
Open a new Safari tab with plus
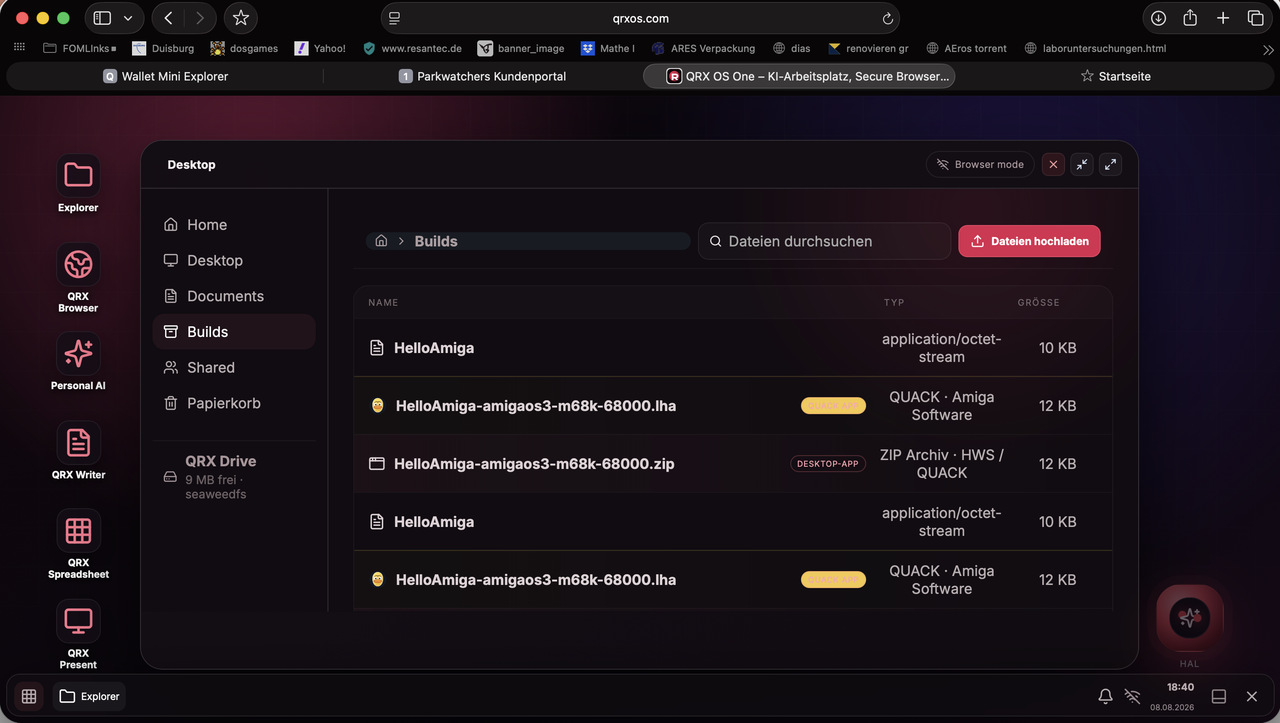point(1223,18)
